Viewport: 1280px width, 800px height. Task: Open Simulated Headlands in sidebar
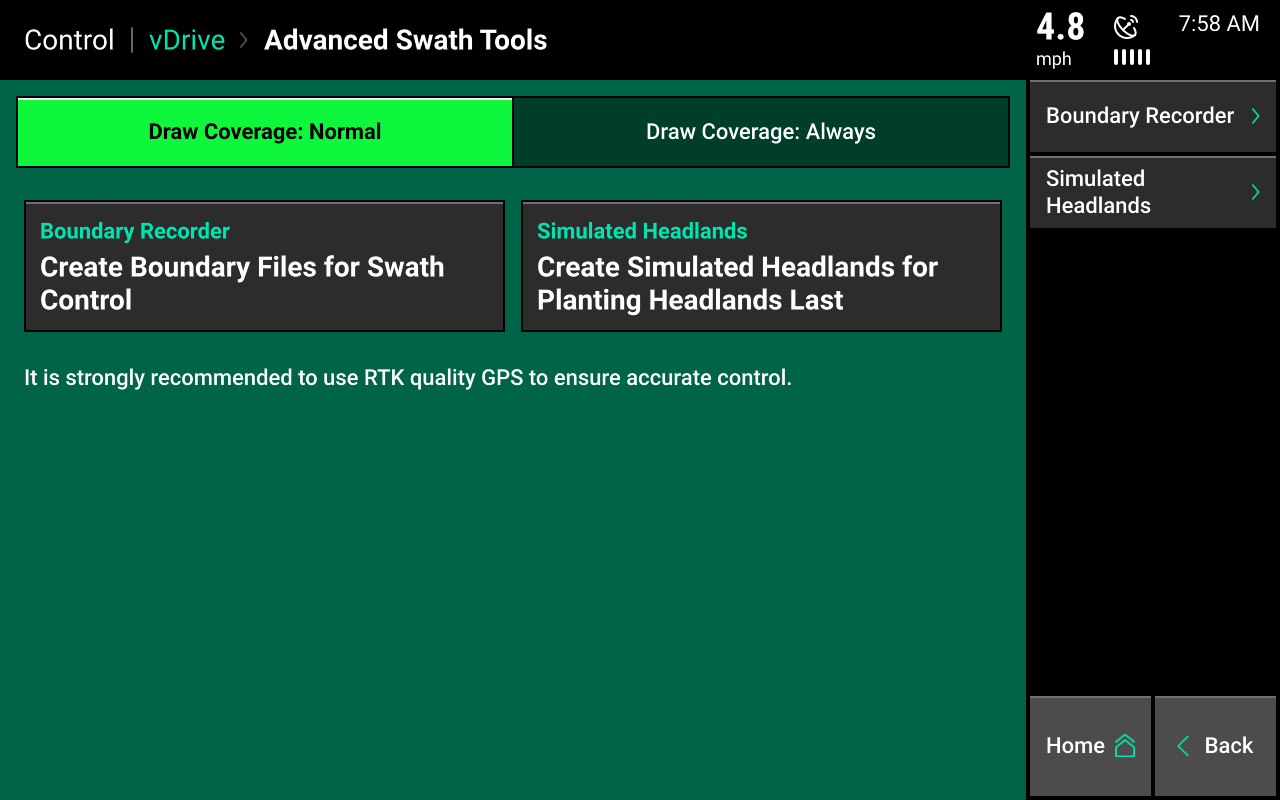click(1153, 192)
